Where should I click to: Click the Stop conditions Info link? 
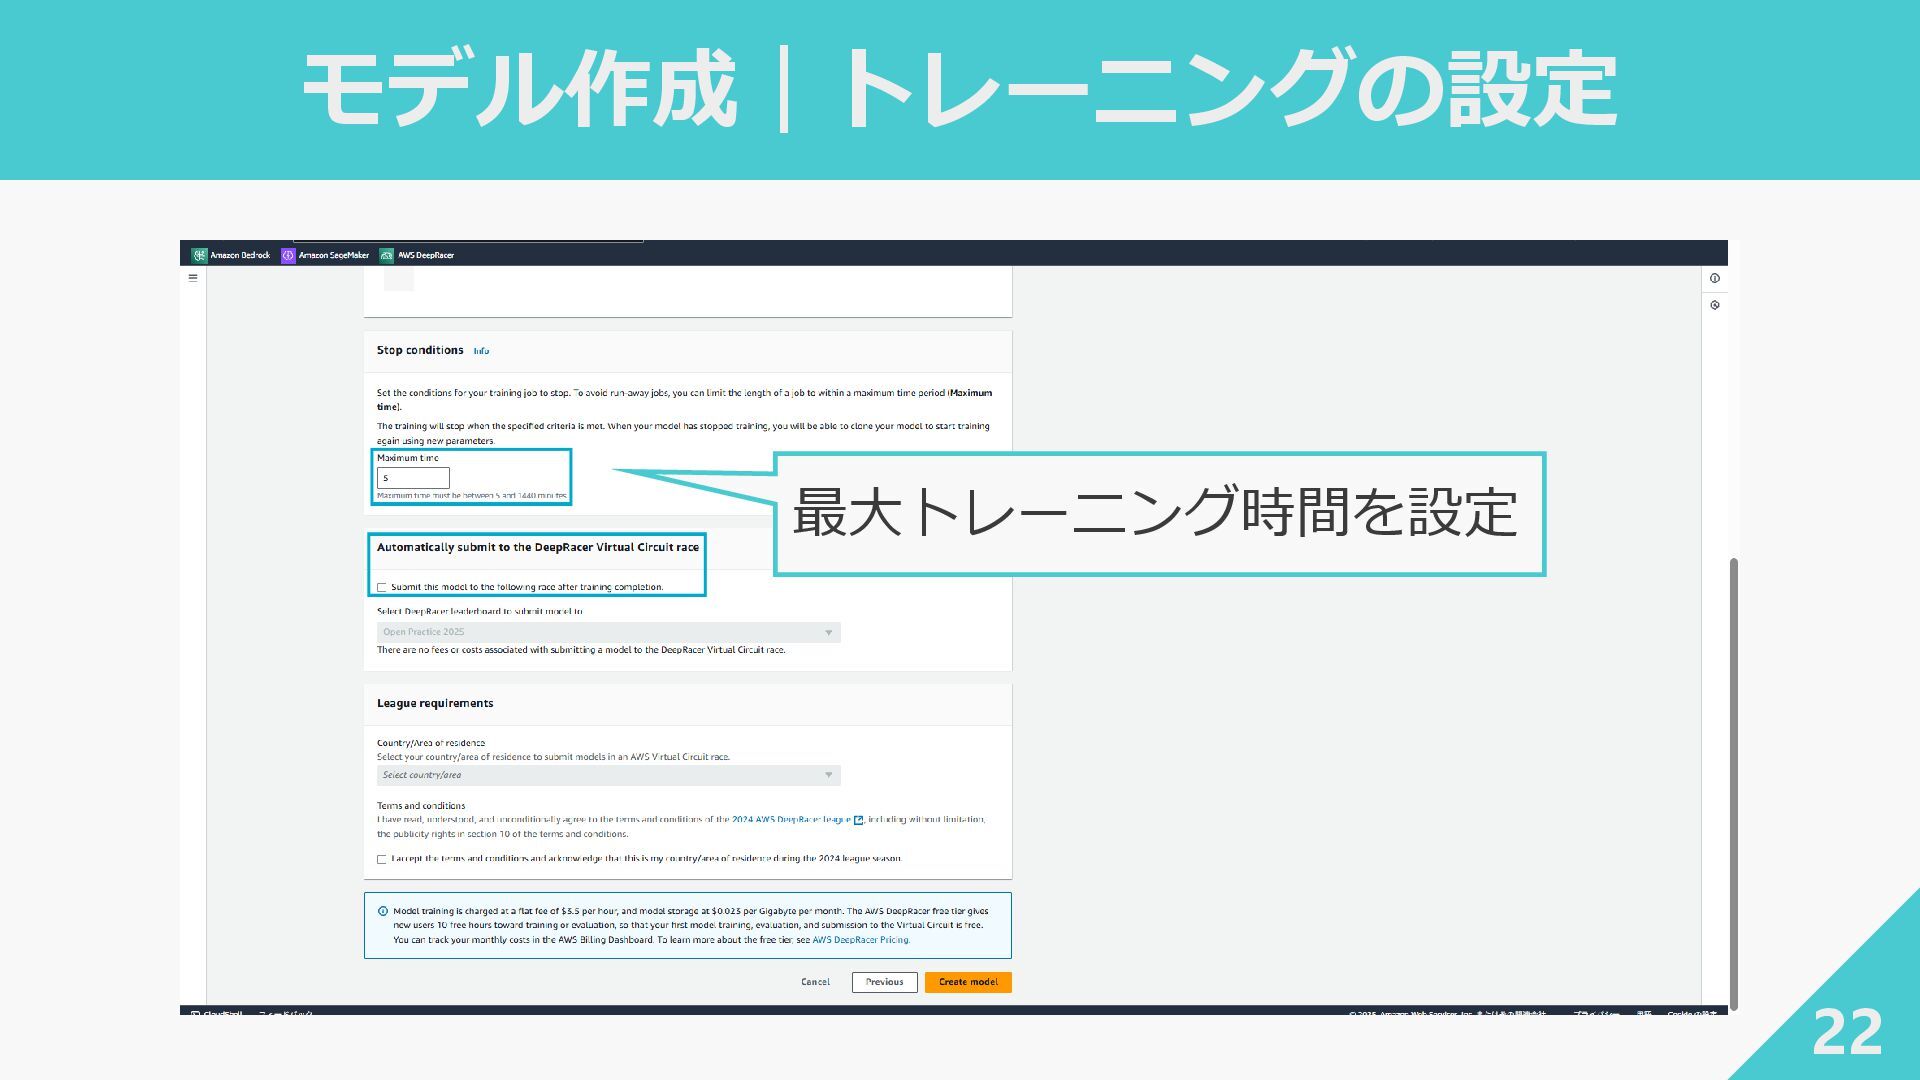[481, 351]
